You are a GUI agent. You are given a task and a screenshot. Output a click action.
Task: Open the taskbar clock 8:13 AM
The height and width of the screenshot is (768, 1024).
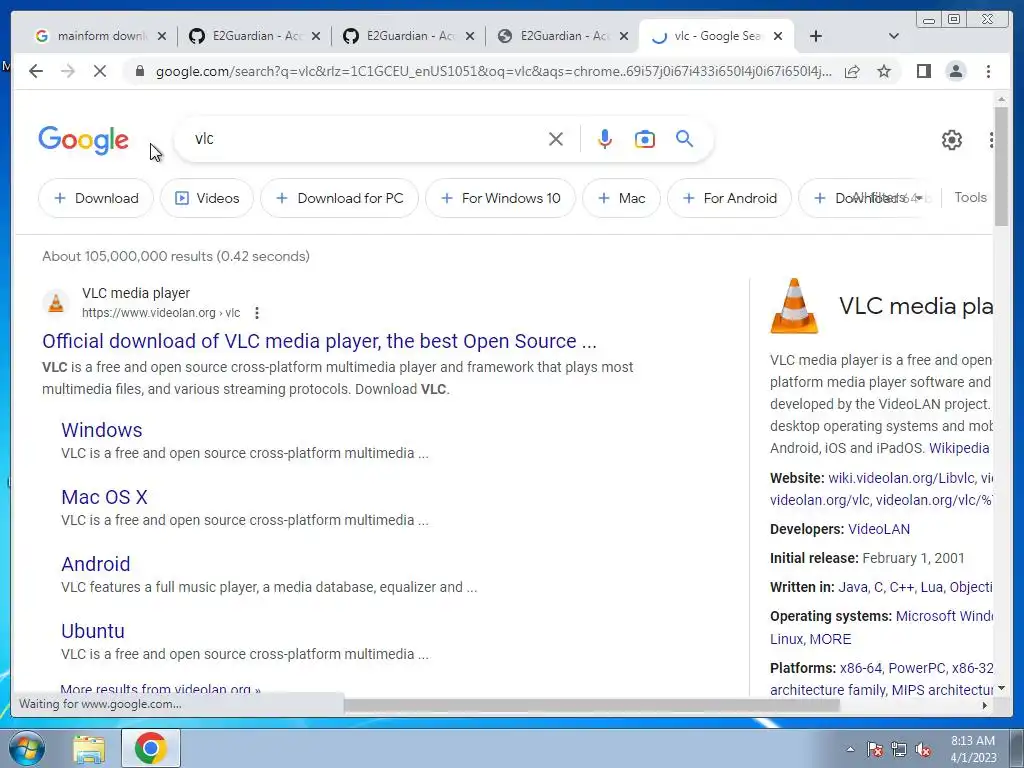click(973, 749)
